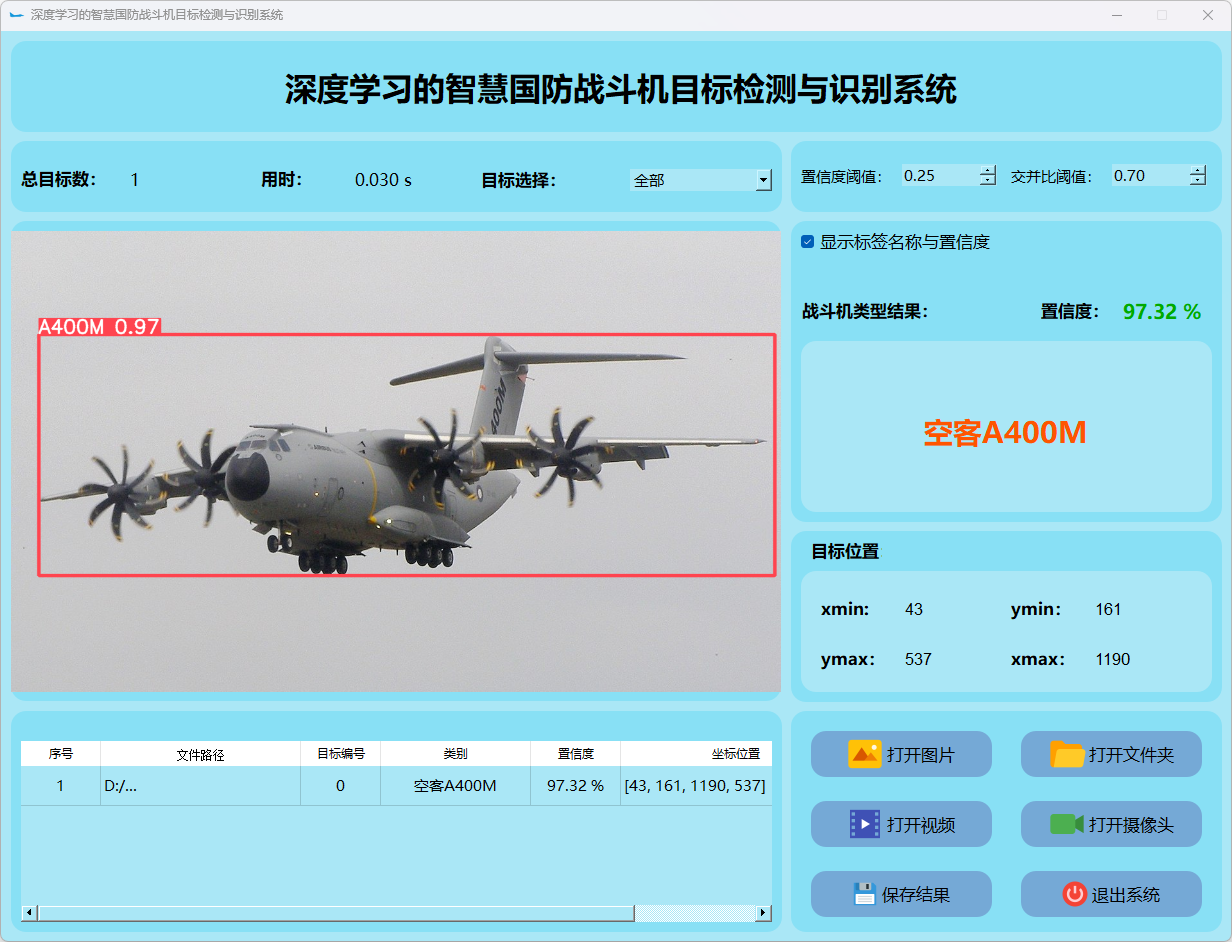
Task: Click the 打开图片 button label
Action: click(921, 755)
